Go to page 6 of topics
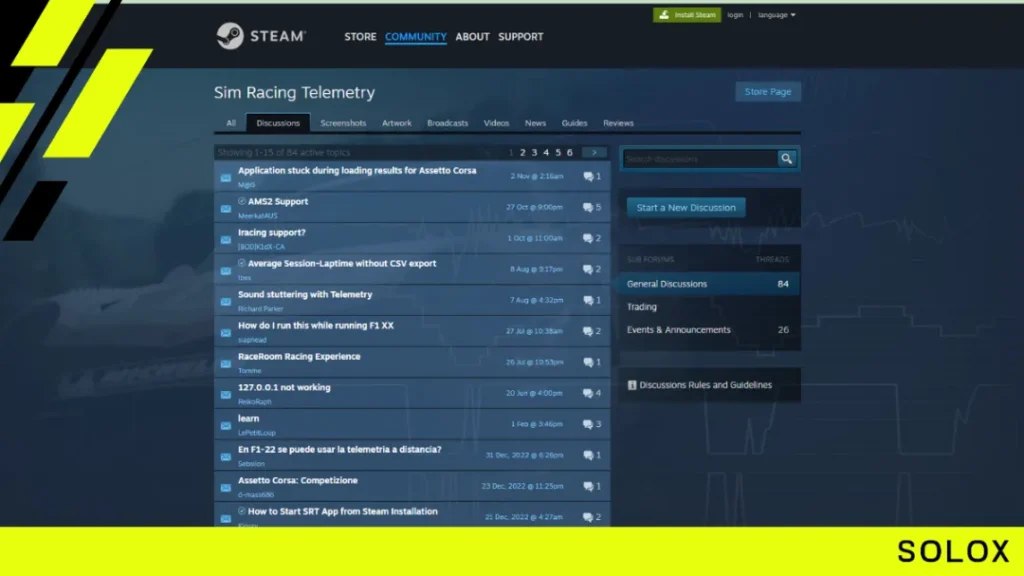 pos(569,153)
